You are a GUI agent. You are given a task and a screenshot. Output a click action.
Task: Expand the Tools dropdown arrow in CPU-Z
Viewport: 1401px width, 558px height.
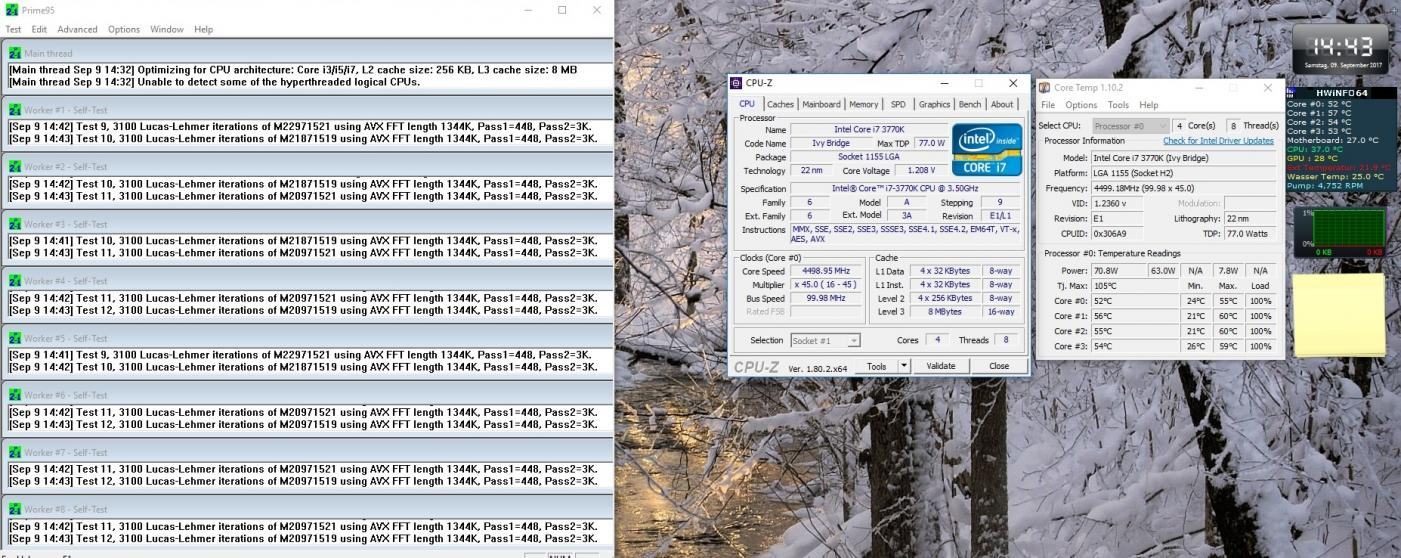coord(904,366)
